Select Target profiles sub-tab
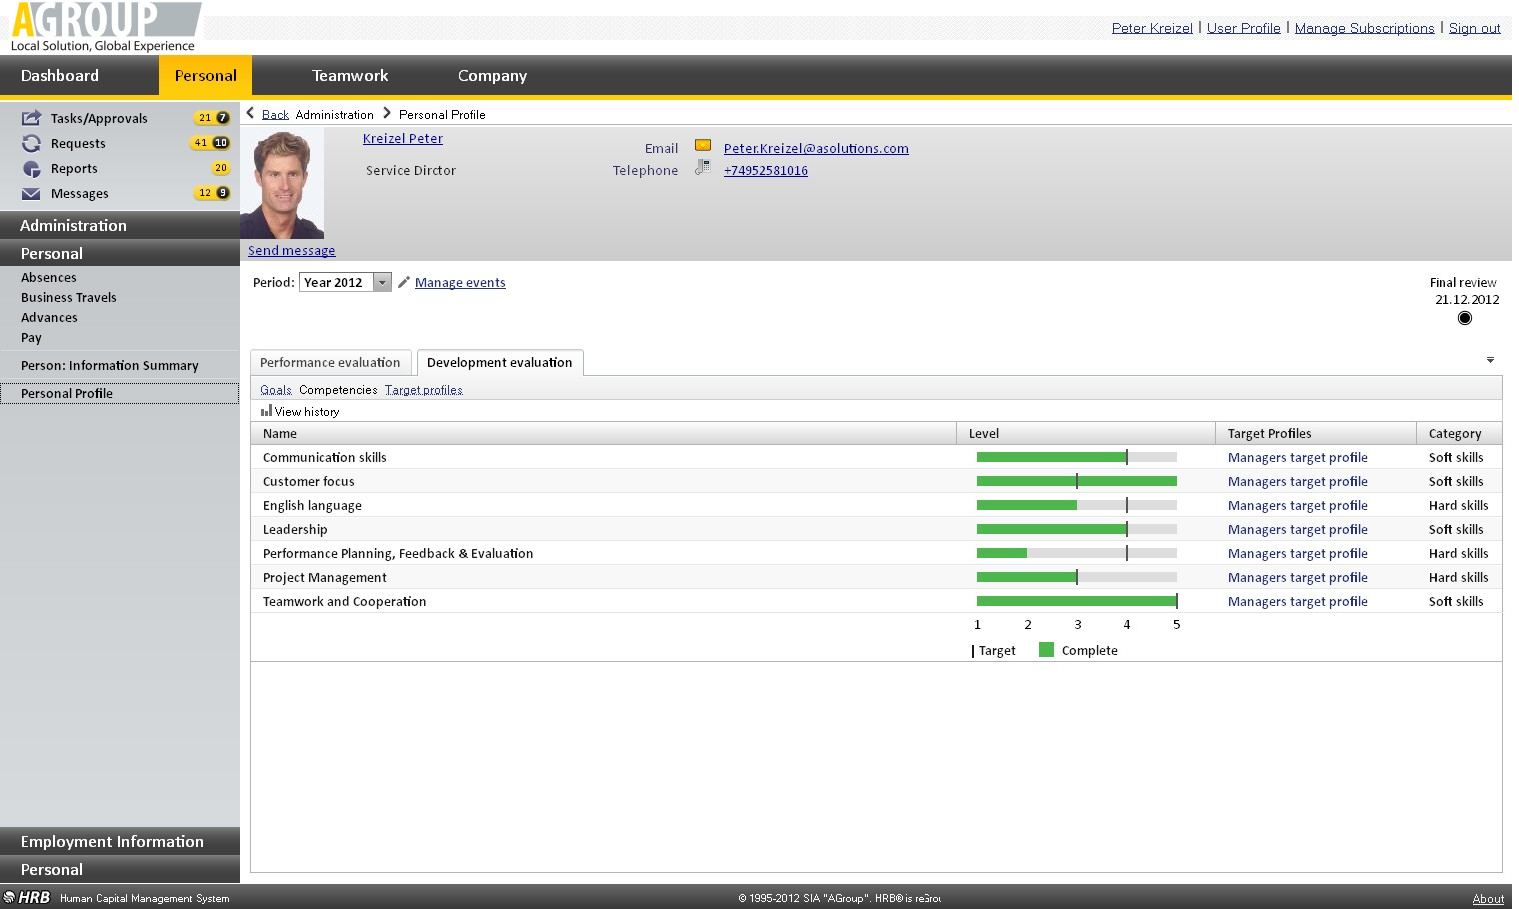The width and height of the screenshot is (1519, 909). coord(423,390)
